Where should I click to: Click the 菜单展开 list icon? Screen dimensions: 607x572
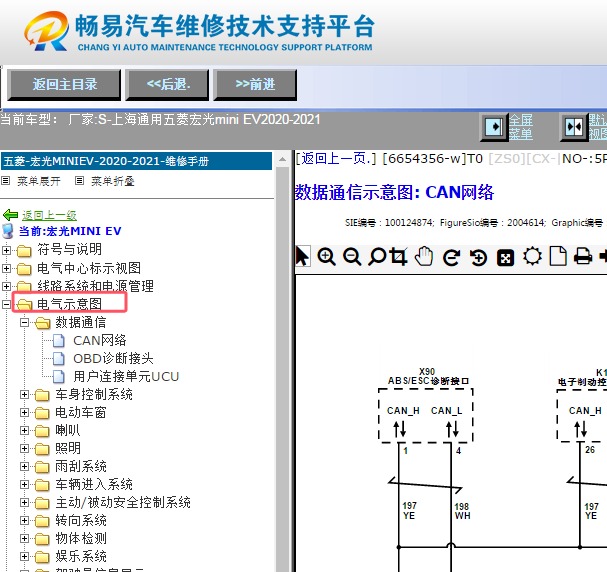click(x=5, y=181)
